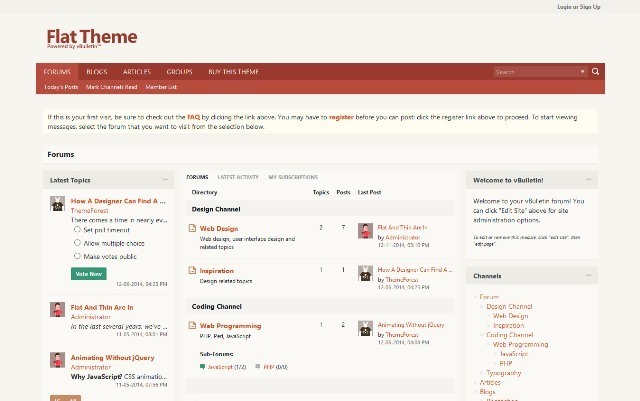Click Today's Posts sub-menu link
This screenshot has height=401, width=640.
click(61, 87)
